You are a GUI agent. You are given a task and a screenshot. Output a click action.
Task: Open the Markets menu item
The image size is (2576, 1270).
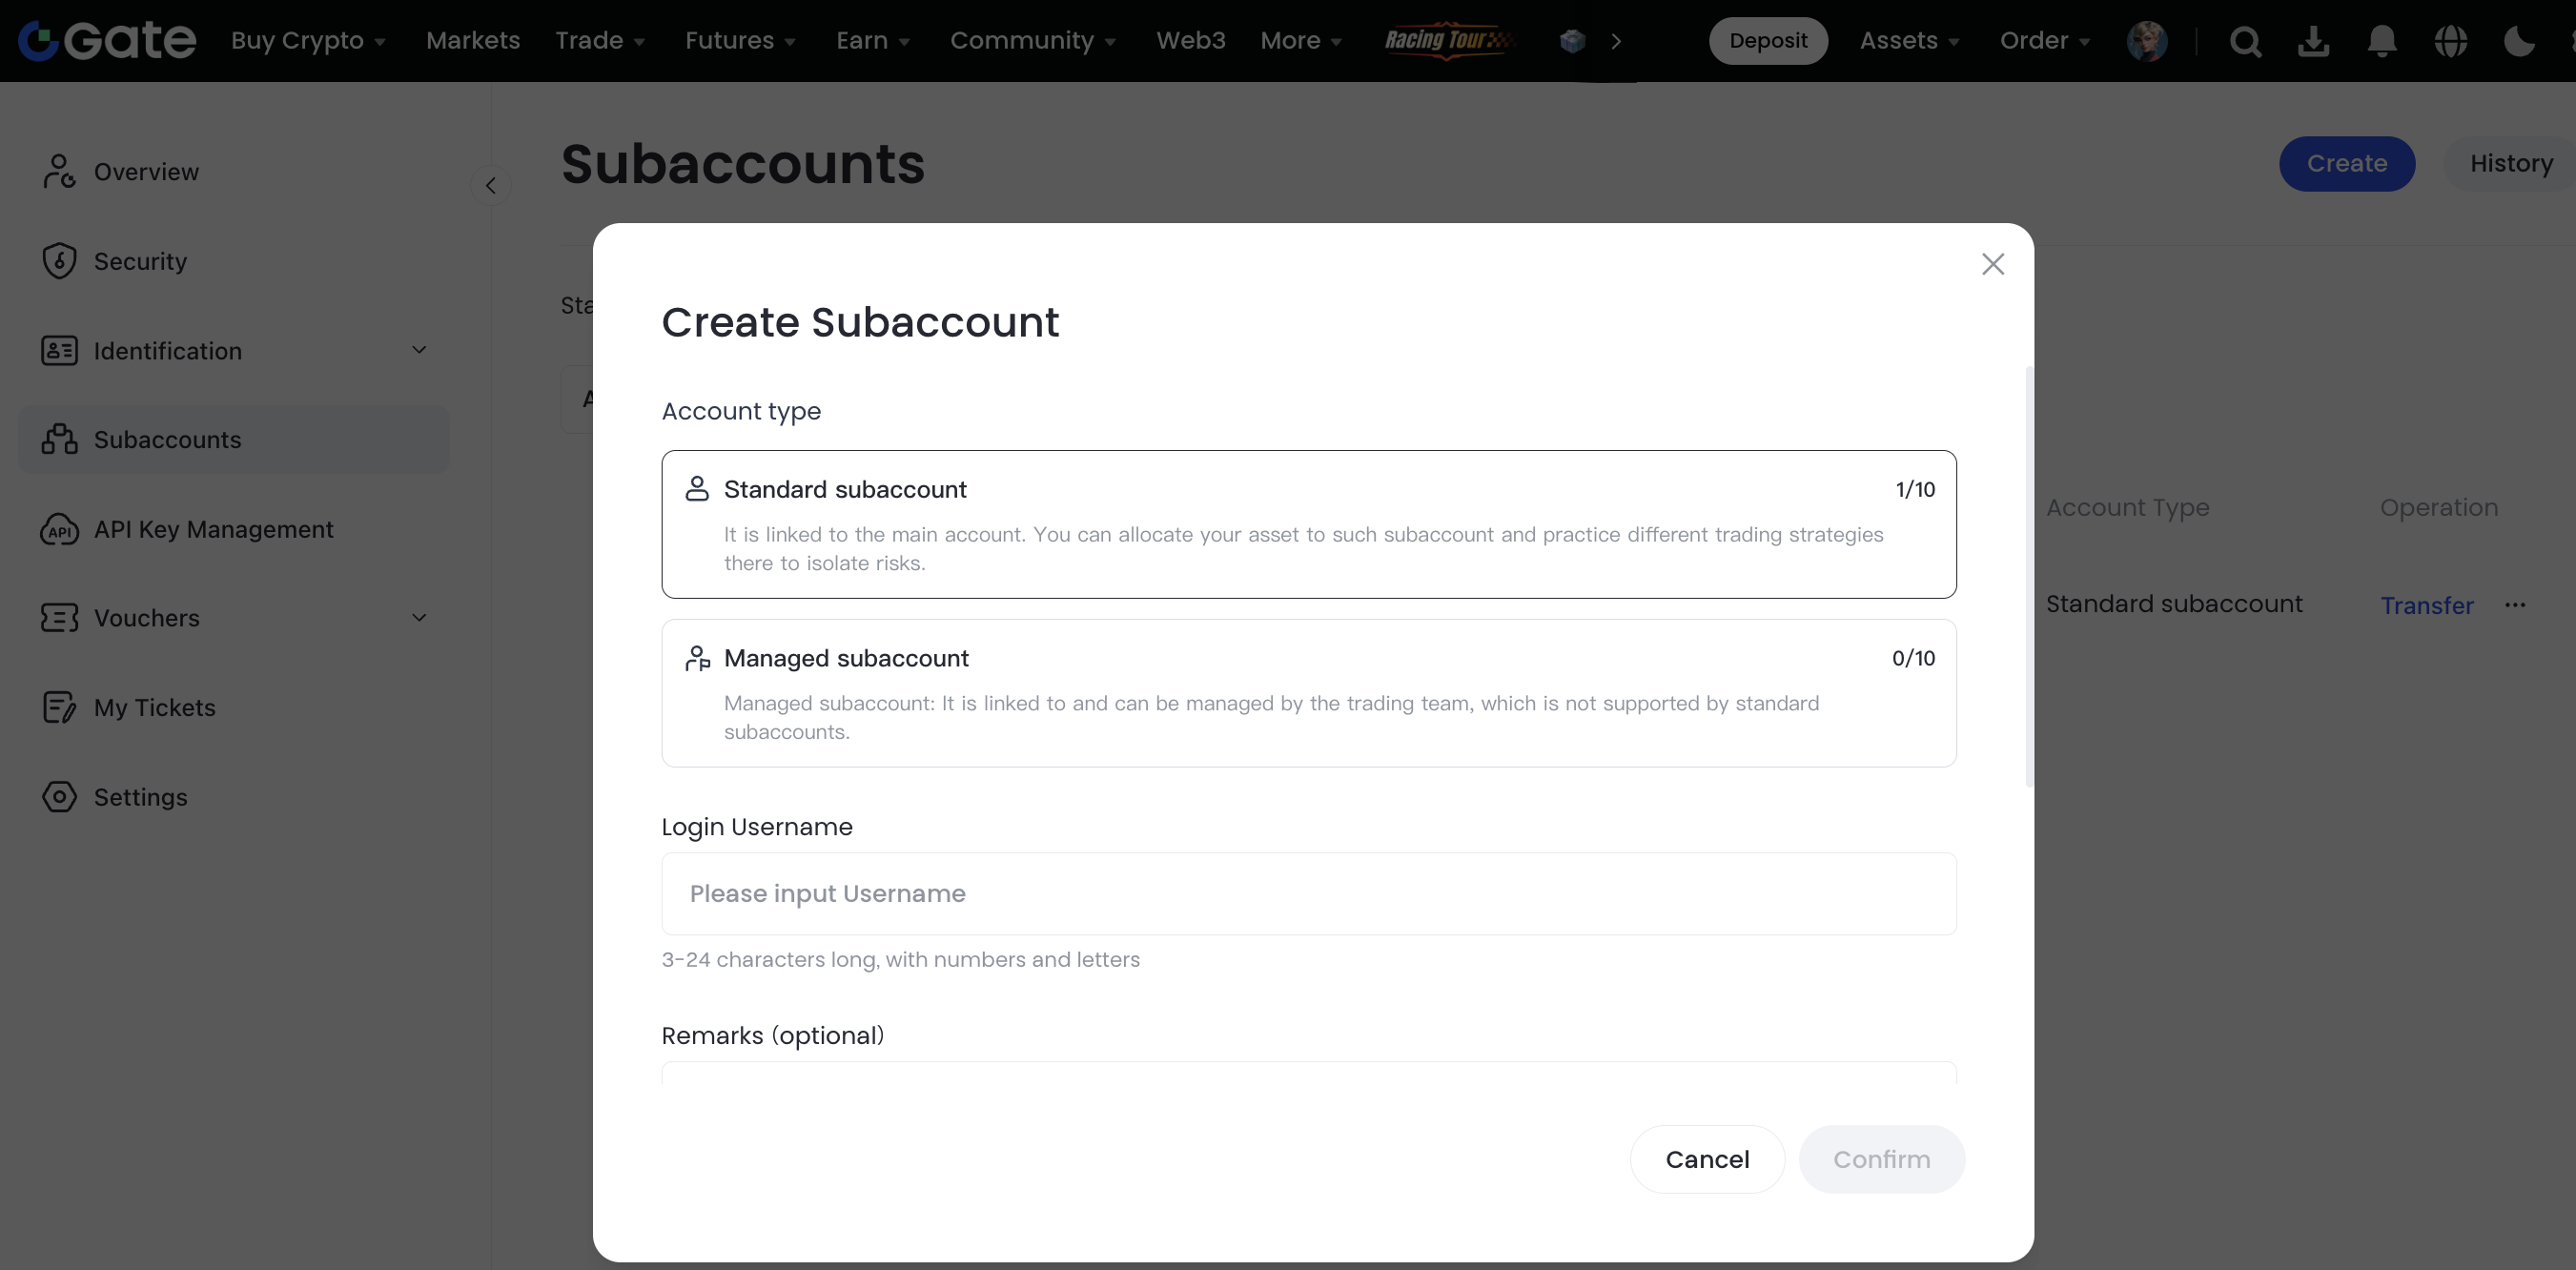pyautogui.click(x=472, y=41)
